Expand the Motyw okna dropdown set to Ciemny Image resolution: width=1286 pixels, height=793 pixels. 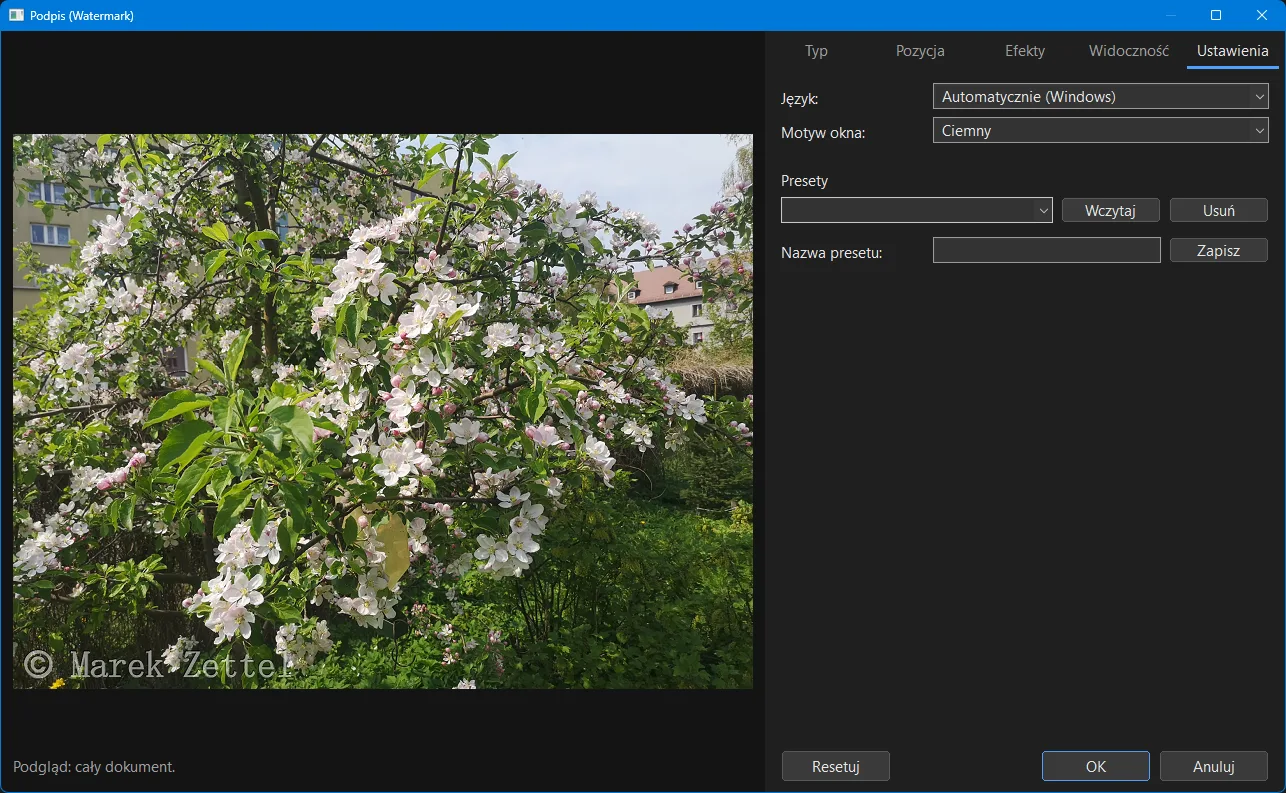1100,130
